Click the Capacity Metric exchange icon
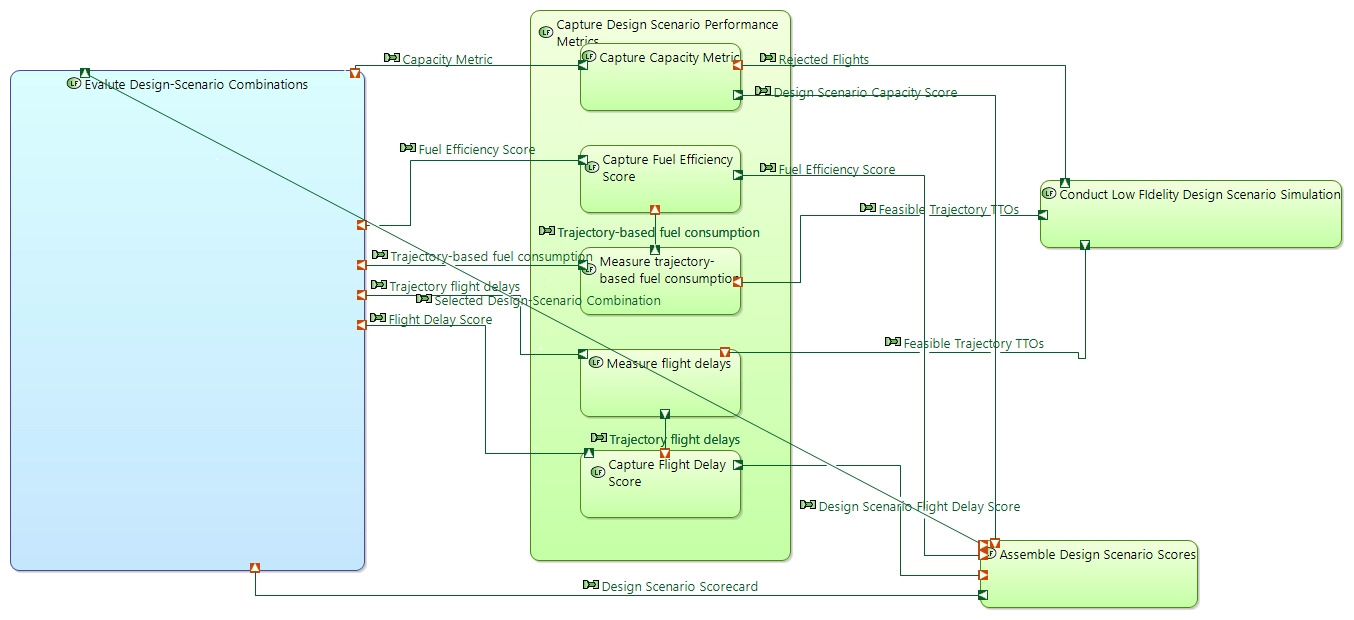Viewport: 1354px width, 620px height. tap(391, 59)
